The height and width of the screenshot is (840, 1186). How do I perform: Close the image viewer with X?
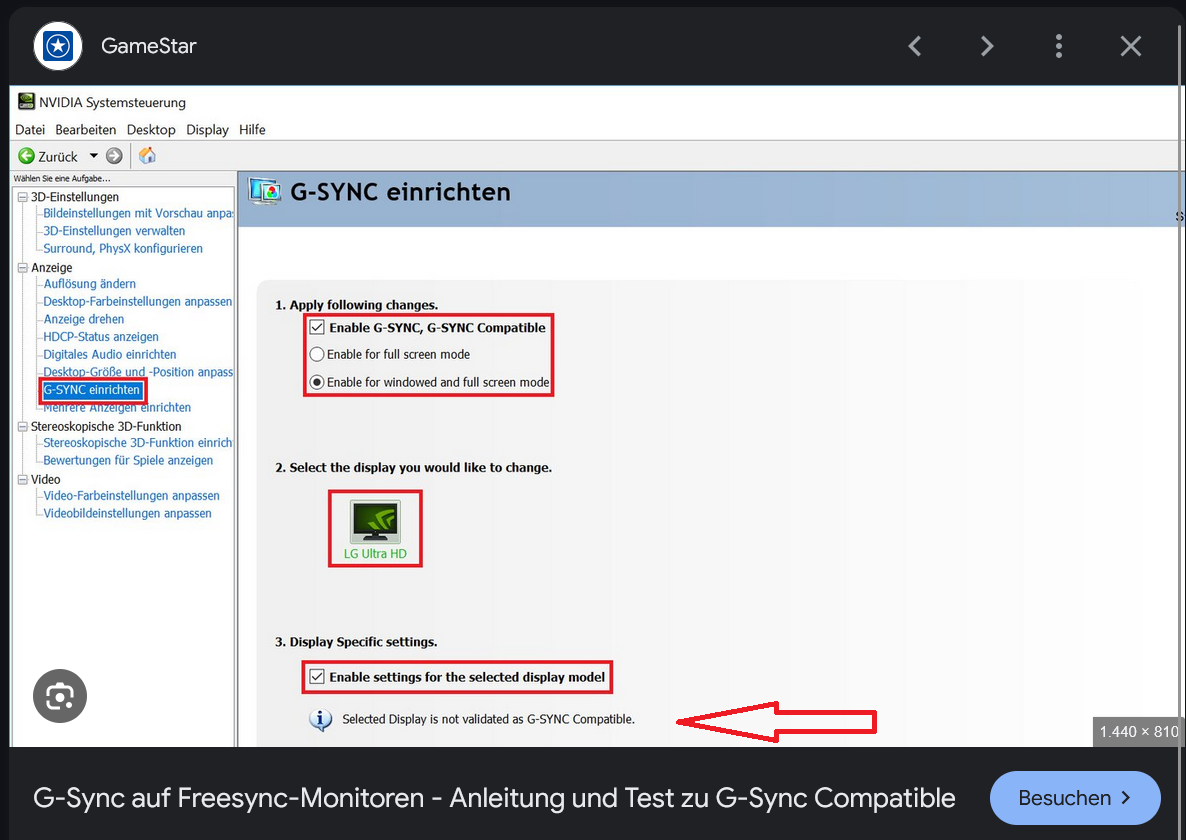1131,46
